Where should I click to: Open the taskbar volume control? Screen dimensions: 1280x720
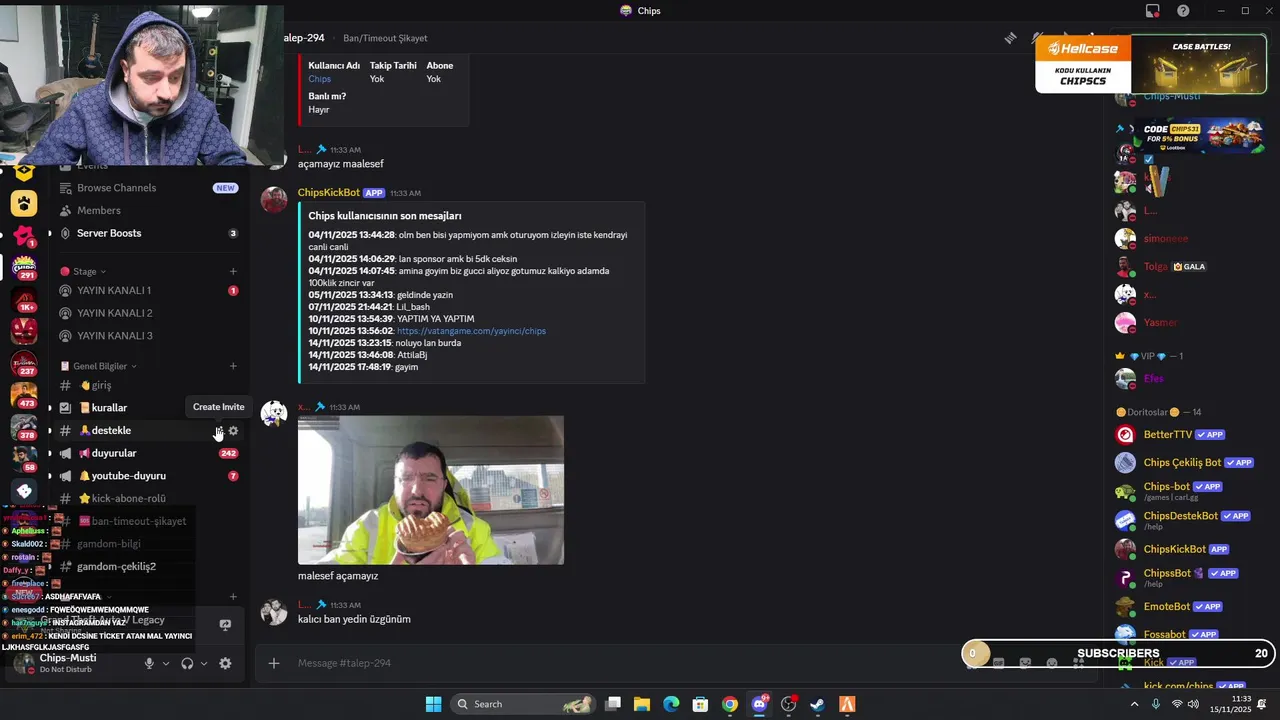(1194, 704)
